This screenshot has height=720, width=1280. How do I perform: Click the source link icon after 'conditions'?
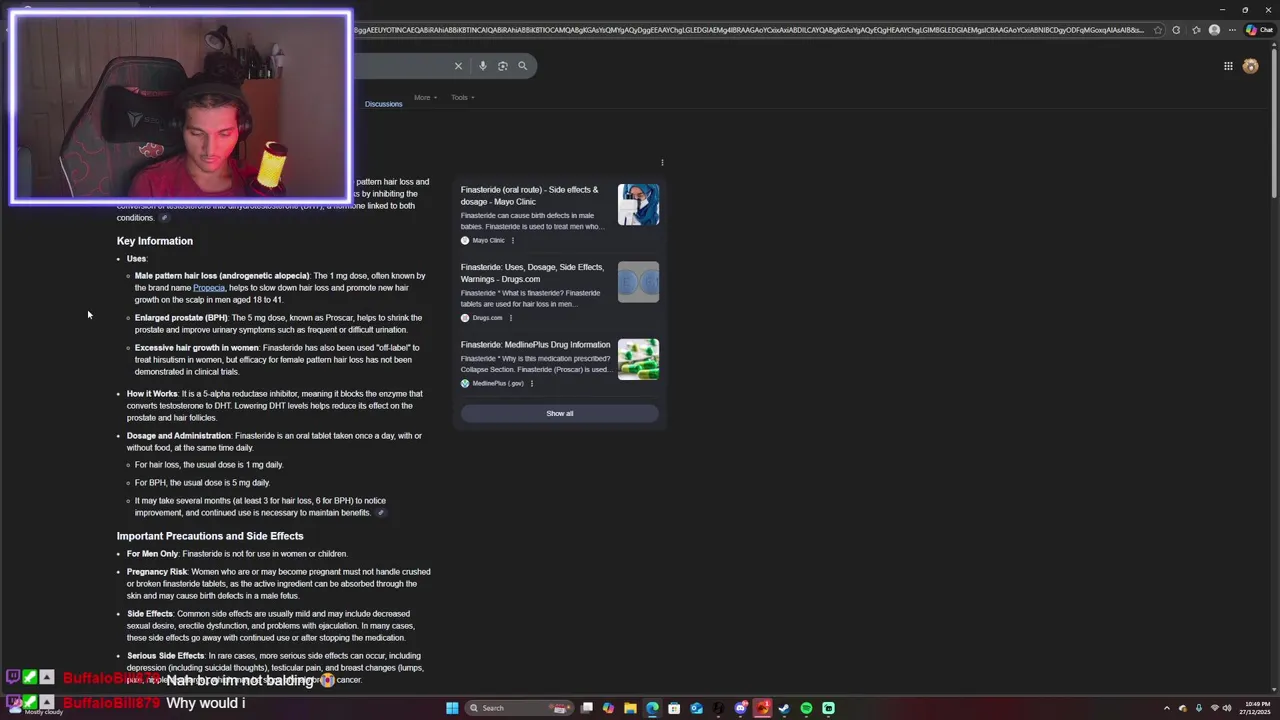[165, 218]
